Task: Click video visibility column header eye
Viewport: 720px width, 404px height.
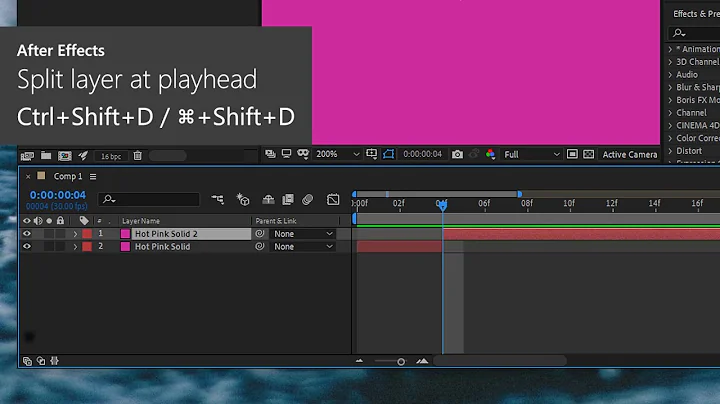Action: click(27, 221)
